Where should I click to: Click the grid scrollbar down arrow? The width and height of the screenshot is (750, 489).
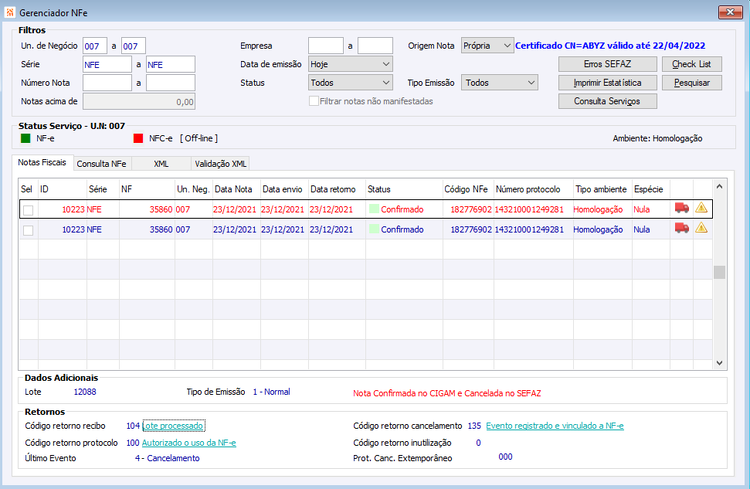pos(719,363)
